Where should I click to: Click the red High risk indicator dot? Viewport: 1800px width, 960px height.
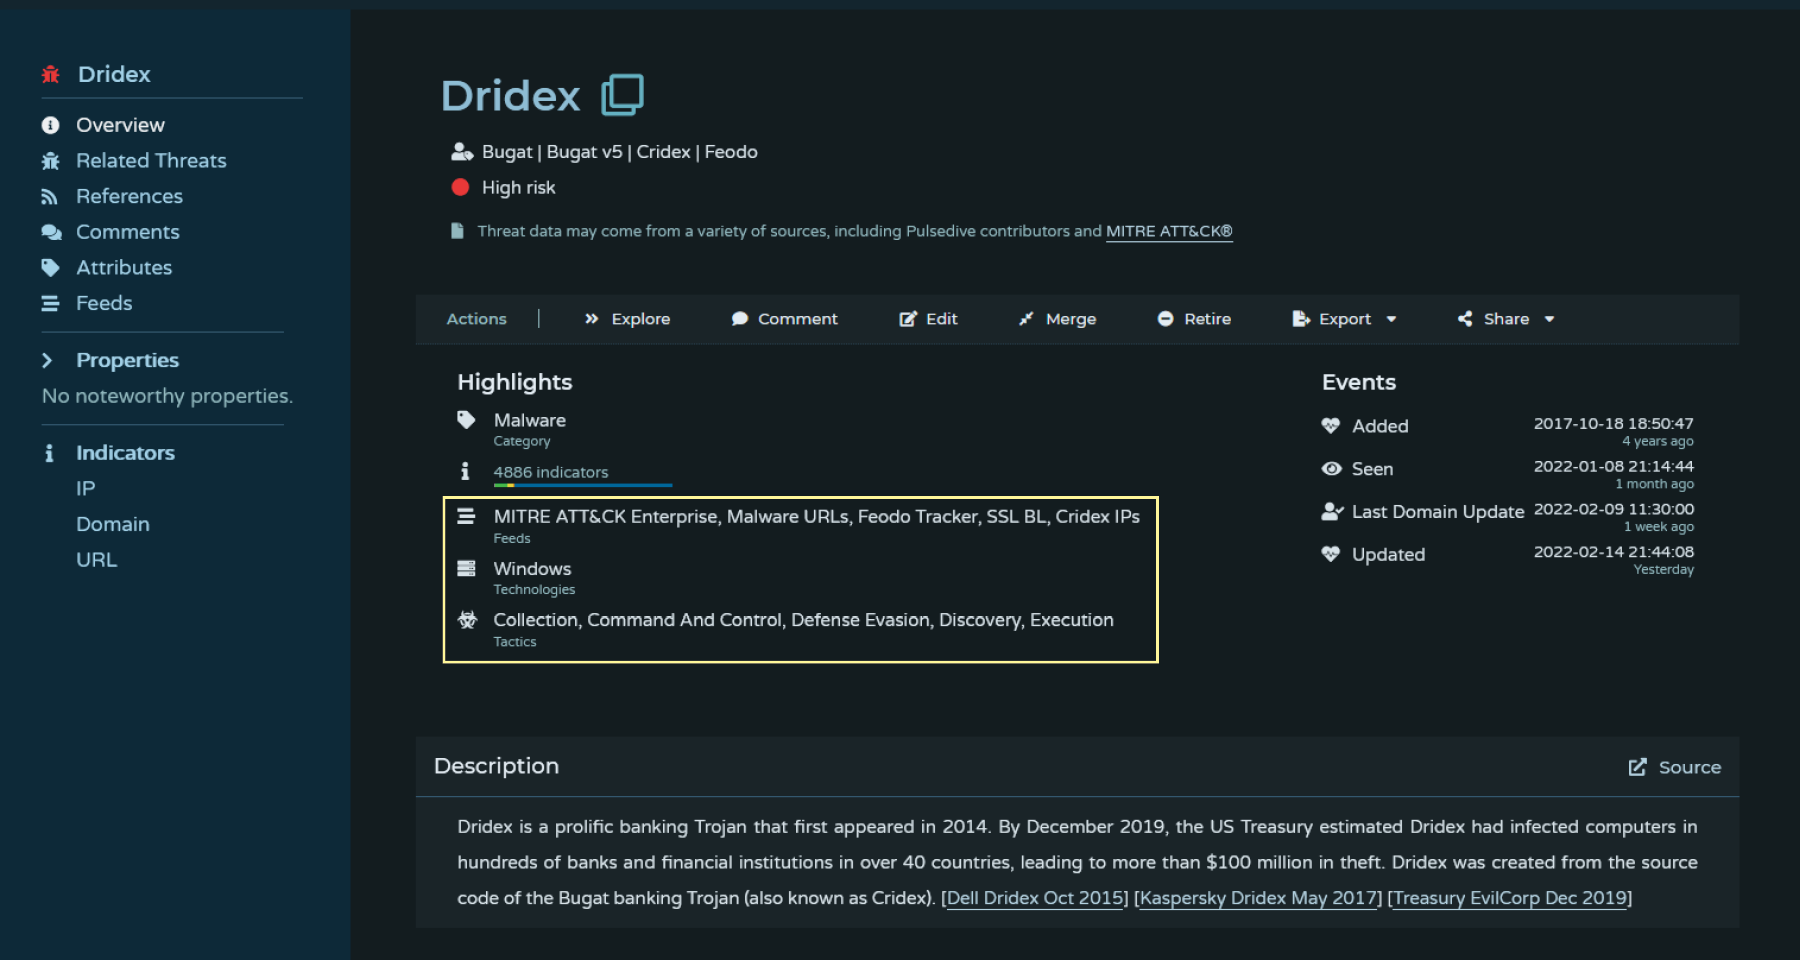click(460, 187)
